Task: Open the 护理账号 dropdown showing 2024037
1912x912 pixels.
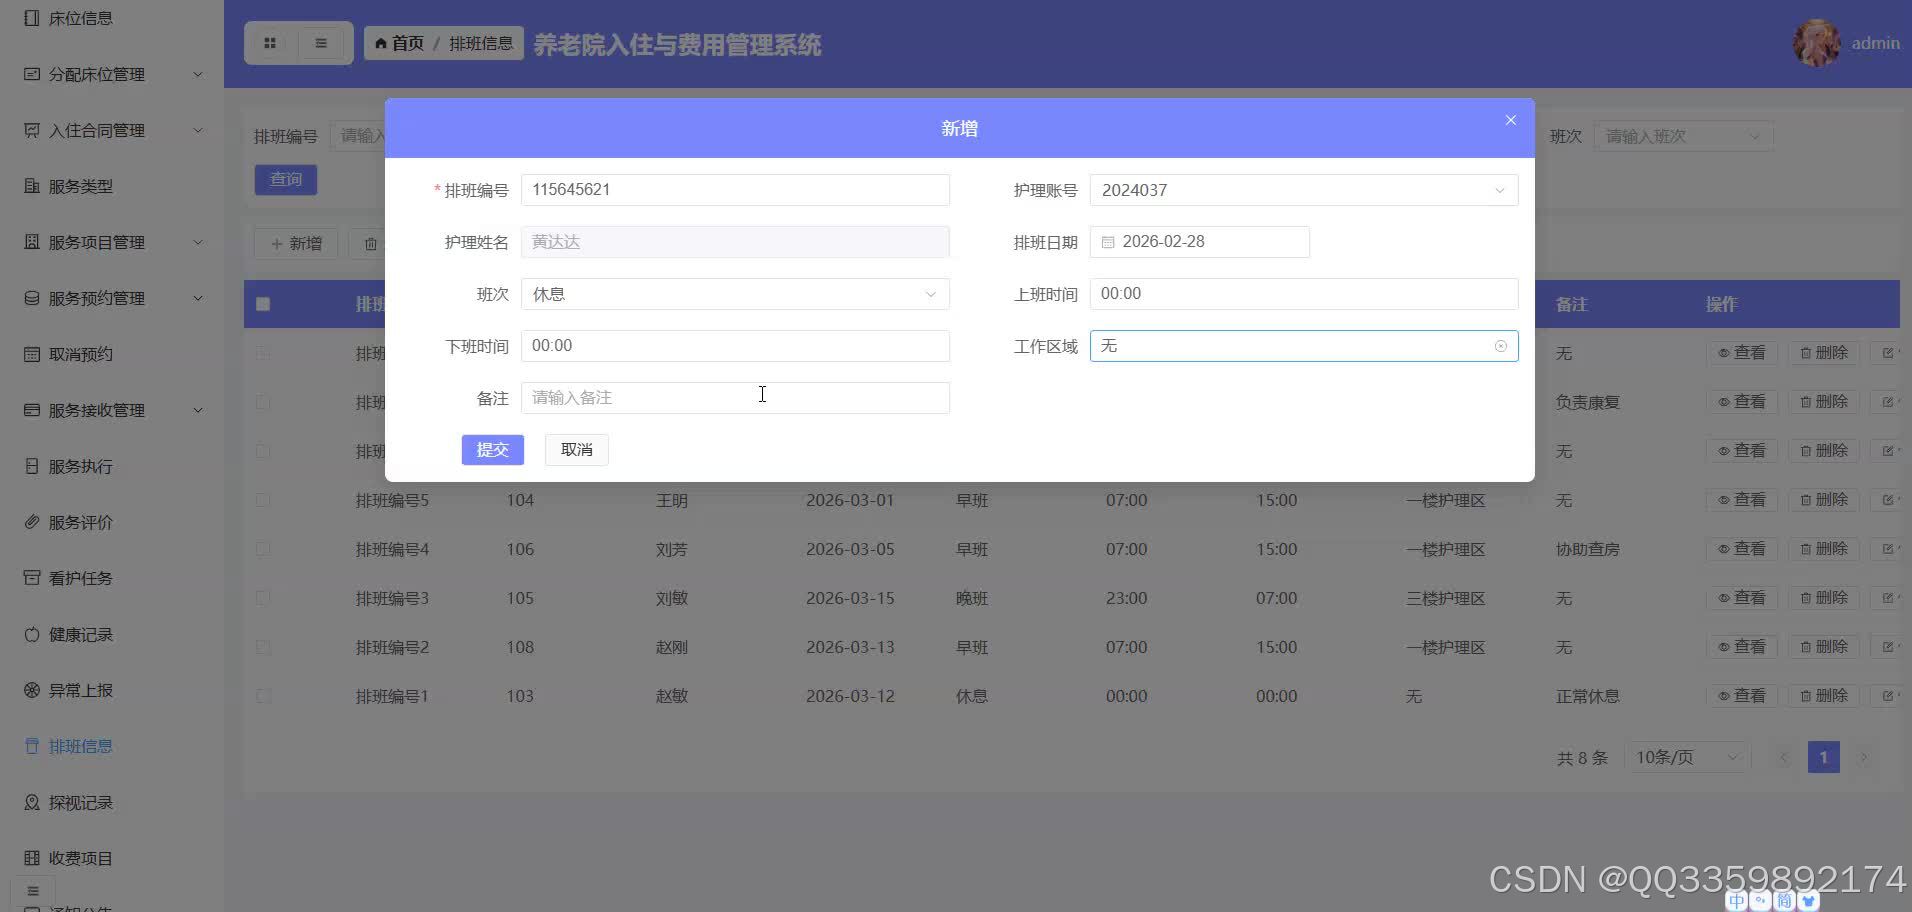Action: coord(1304,190)
